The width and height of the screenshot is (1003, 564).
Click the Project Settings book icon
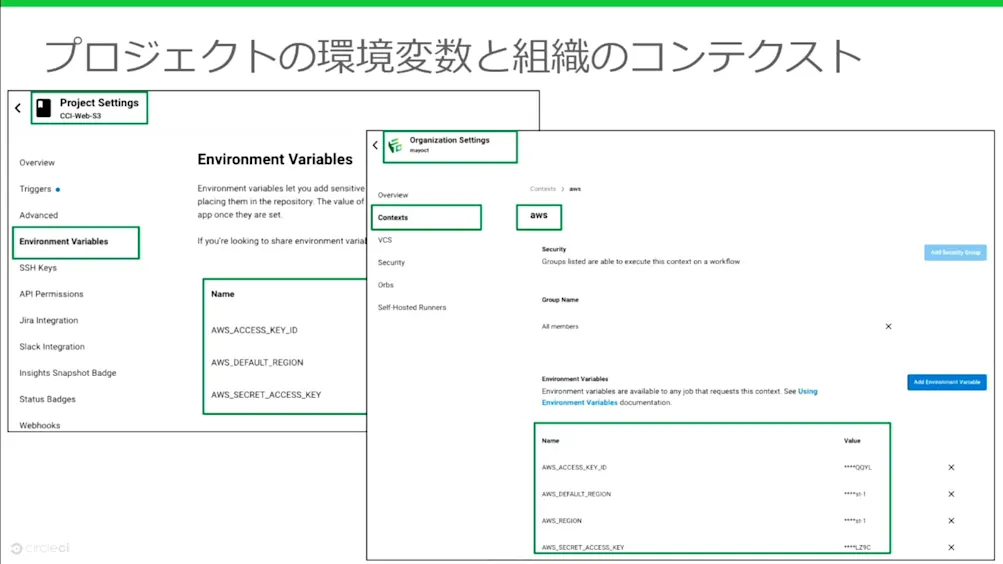pyautogui.click(x=43, y=108)
